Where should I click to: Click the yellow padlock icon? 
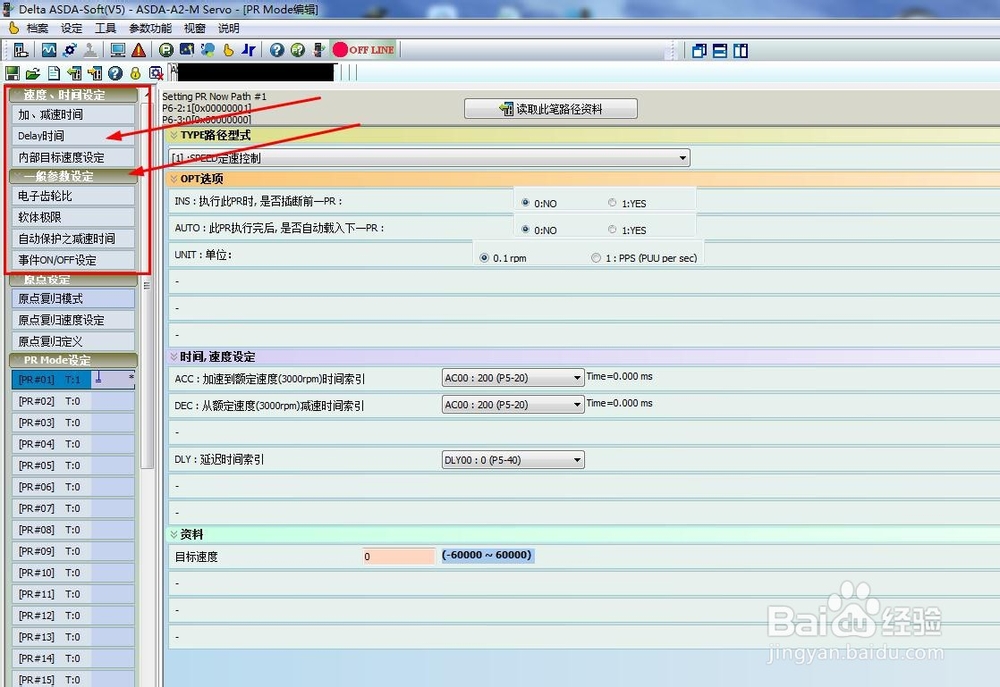tap(135, 73)
